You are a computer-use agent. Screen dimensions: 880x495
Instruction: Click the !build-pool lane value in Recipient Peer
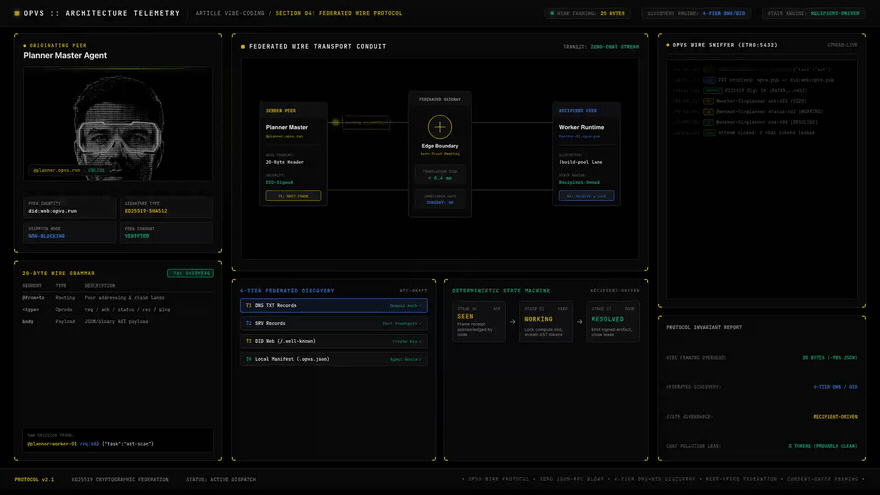tap(580, 162)
